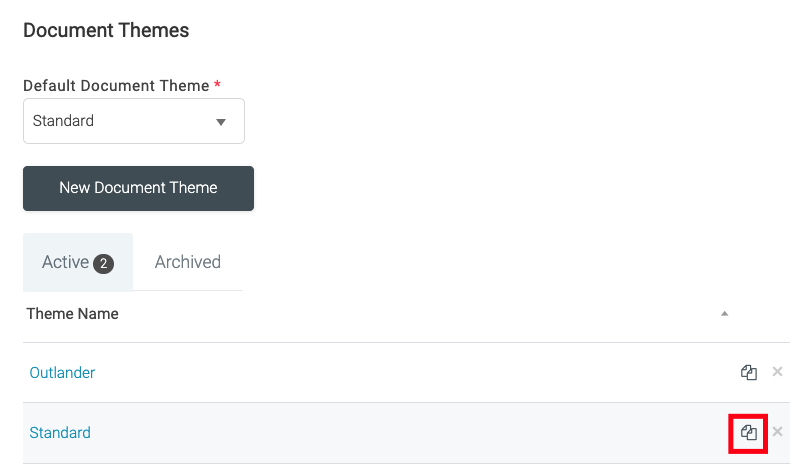Image resolution: width=796 pixels, height=475 pixels.
Task: Switch to the Archived tab
Action: point(187,262)
